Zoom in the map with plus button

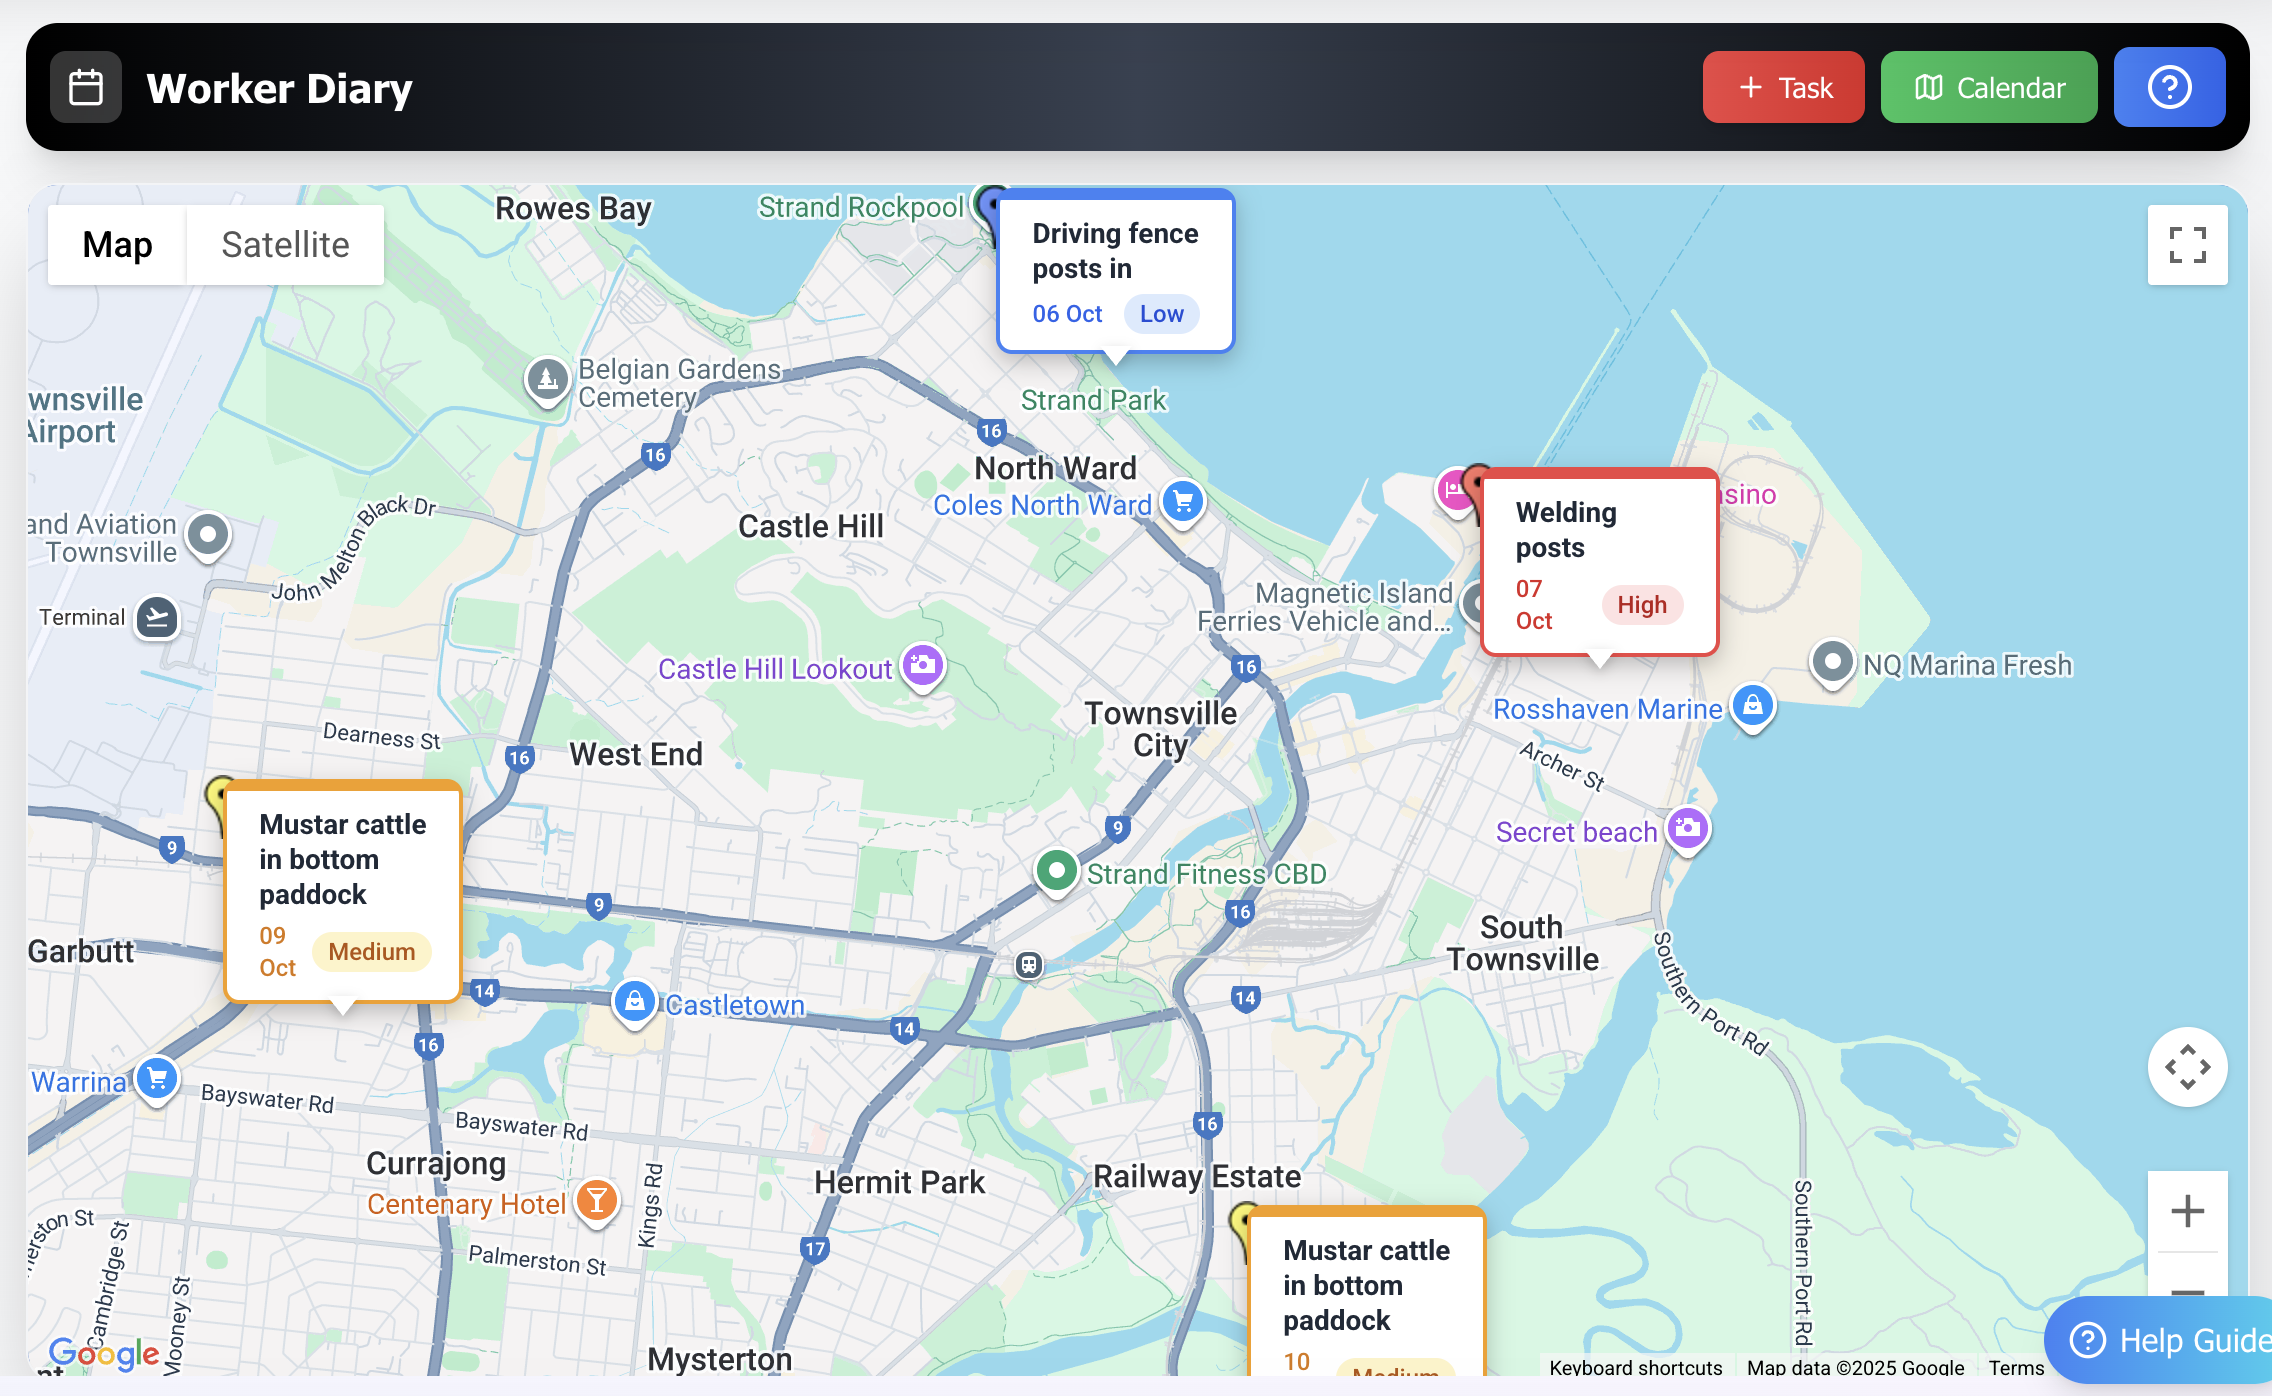tap(2187, 1211)
